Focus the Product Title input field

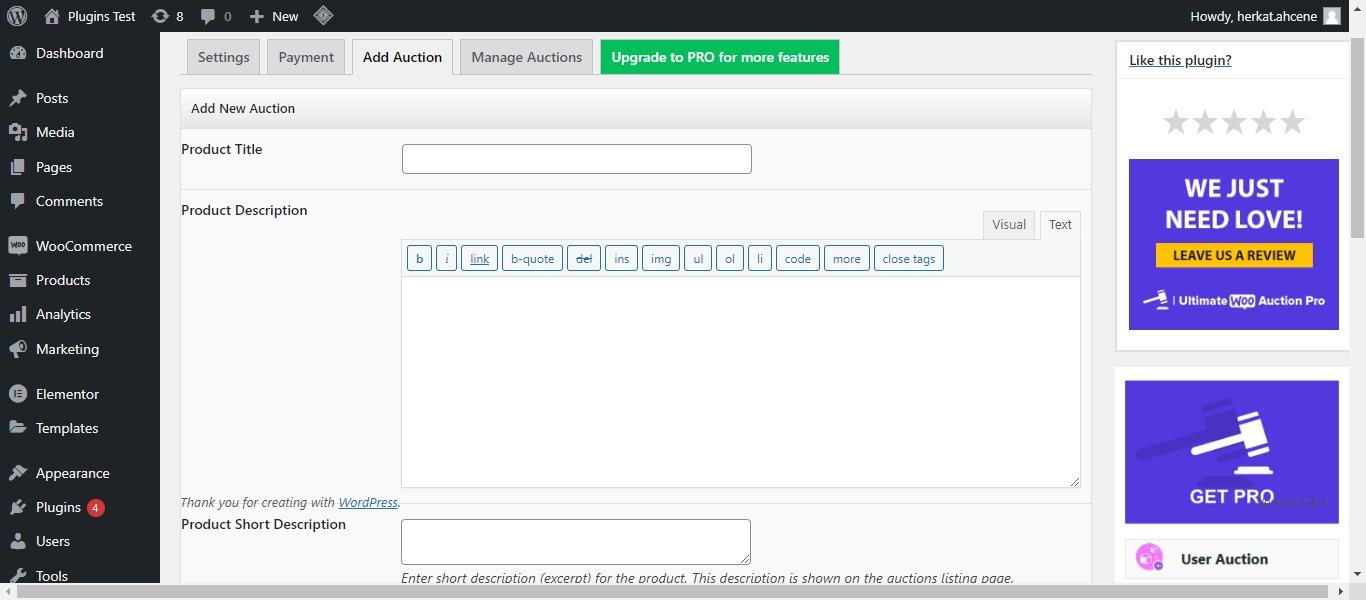point(576,159)
